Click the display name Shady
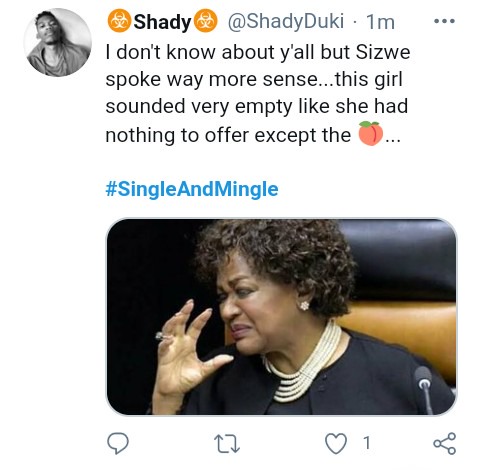This screenshot has width=480, height=470. tap(162, 22)
